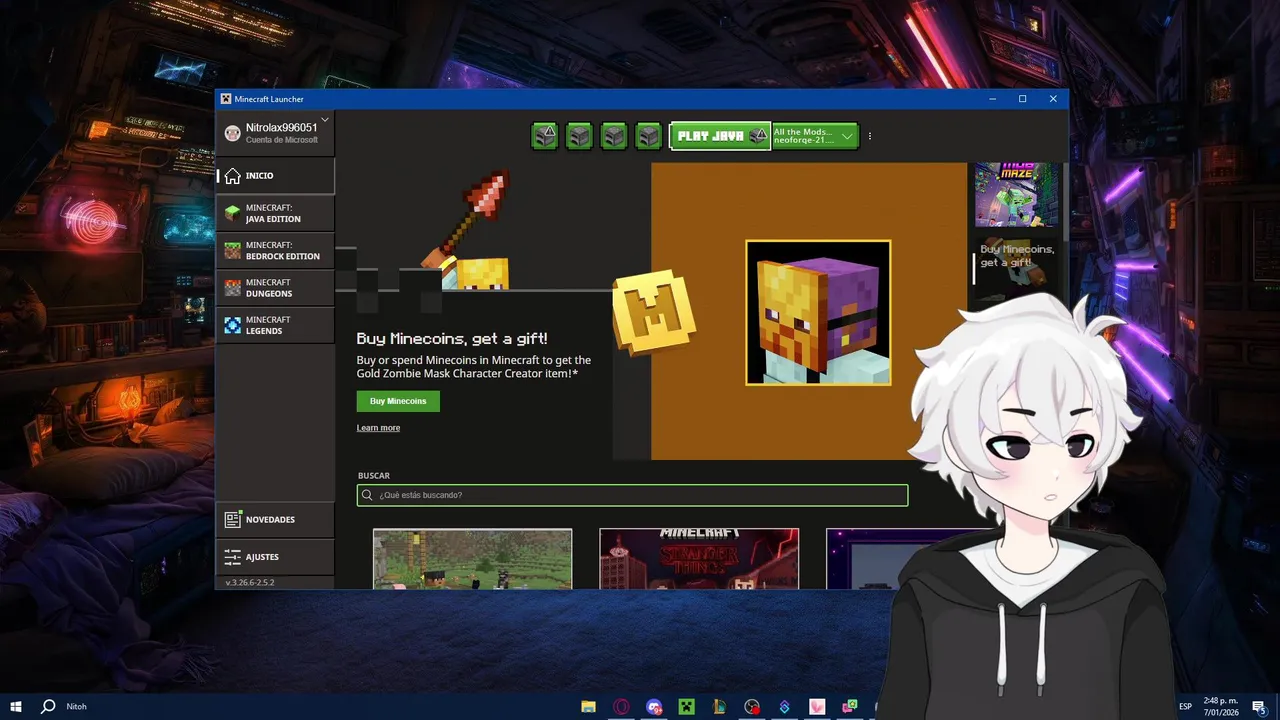1280x720 pixels.
Task: Open Discord from the taskbar
Action: tap(654, 707)
